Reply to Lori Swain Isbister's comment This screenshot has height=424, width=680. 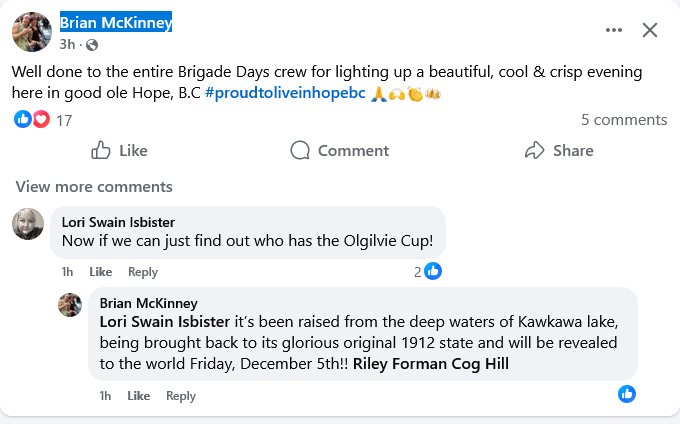(143, 272)
